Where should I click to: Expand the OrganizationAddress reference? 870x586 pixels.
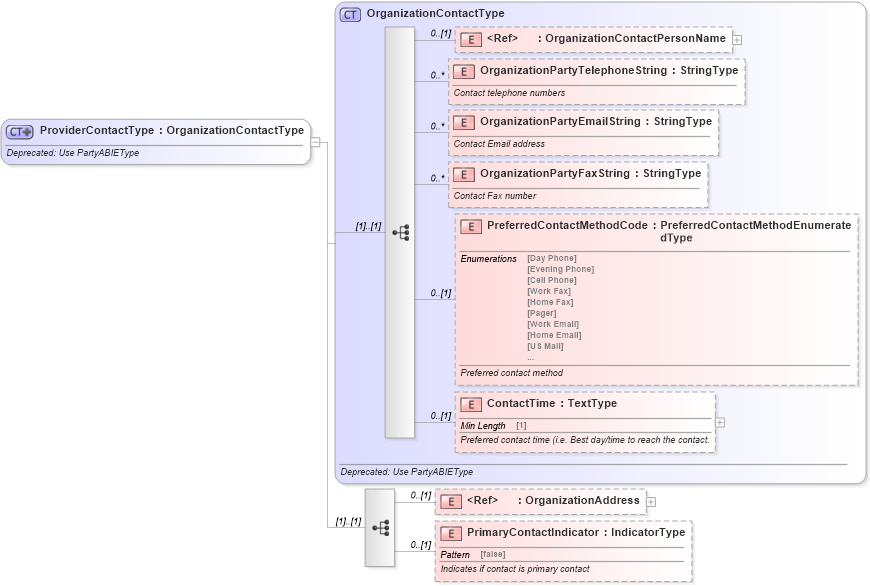point(651,500)
